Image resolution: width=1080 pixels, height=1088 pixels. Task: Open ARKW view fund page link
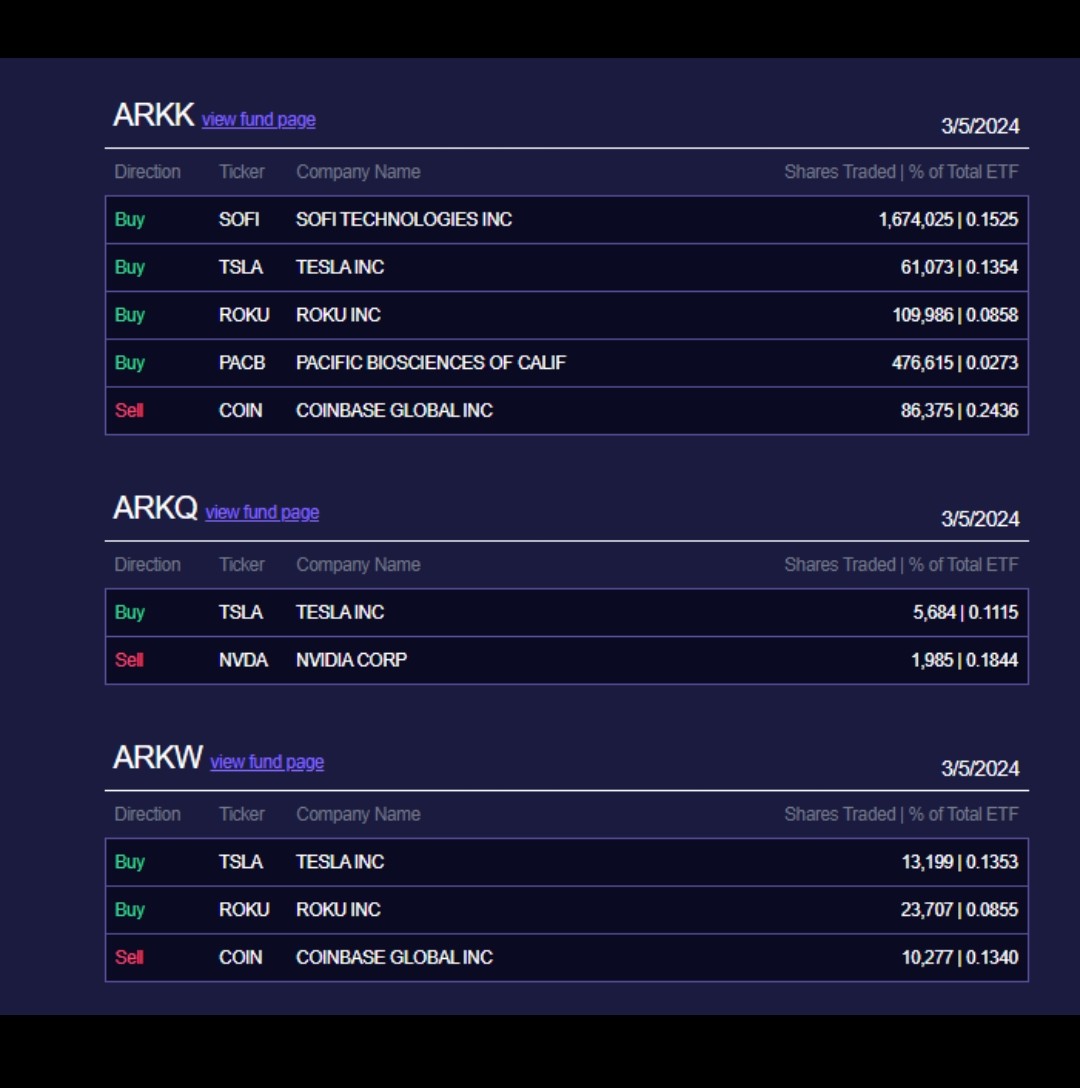click(x=267, y=762)
